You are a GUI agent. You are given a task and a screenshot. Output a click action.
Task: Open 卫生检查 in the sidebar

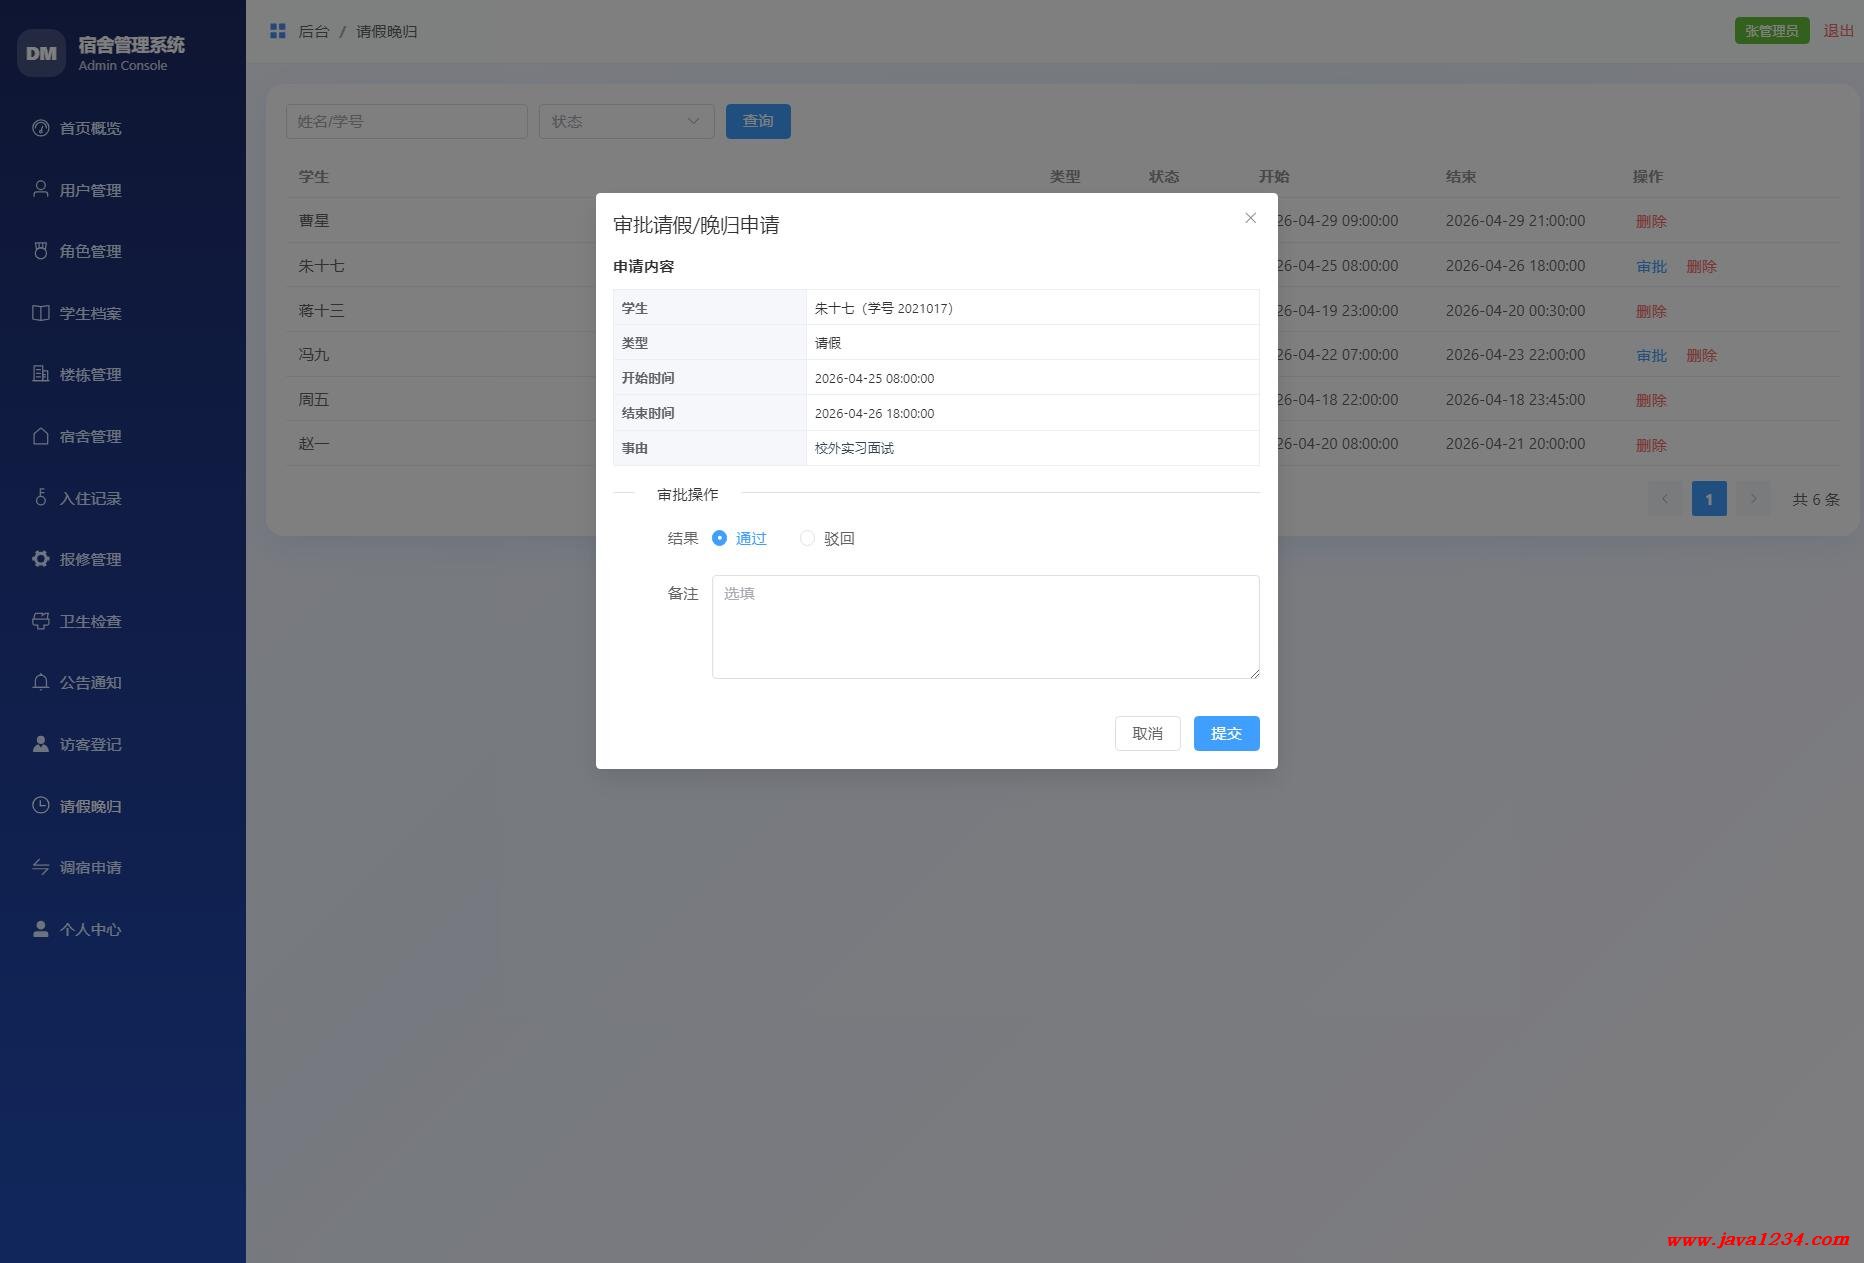pyautogui.click(x=90, y=621)
